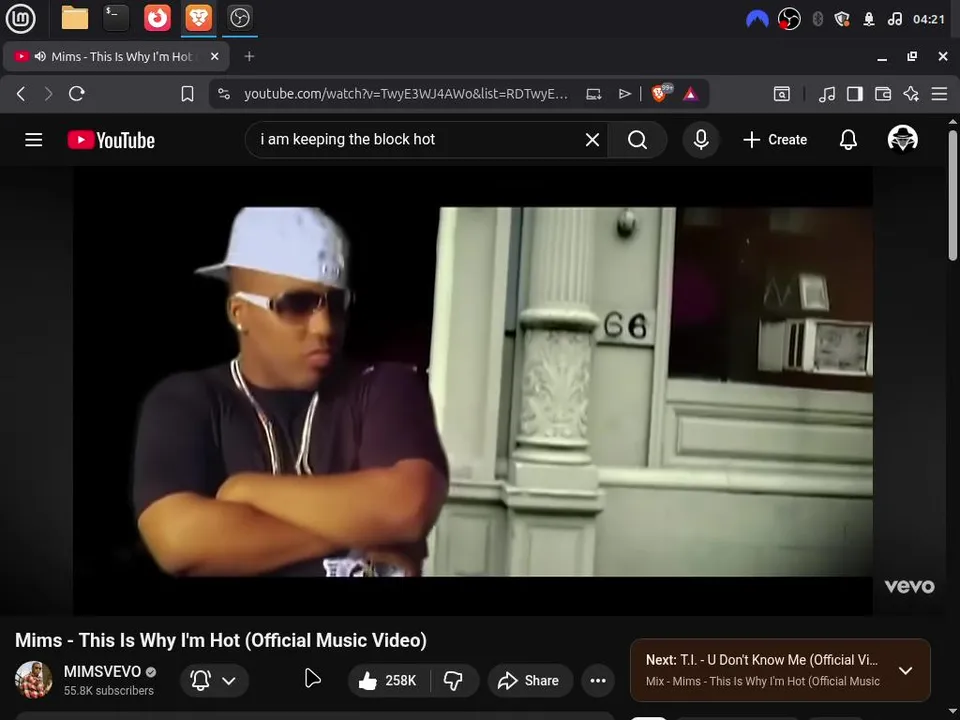Open Brave Rewards triangle icon
This screenshot has height=720, width=960.
[691, 94]
